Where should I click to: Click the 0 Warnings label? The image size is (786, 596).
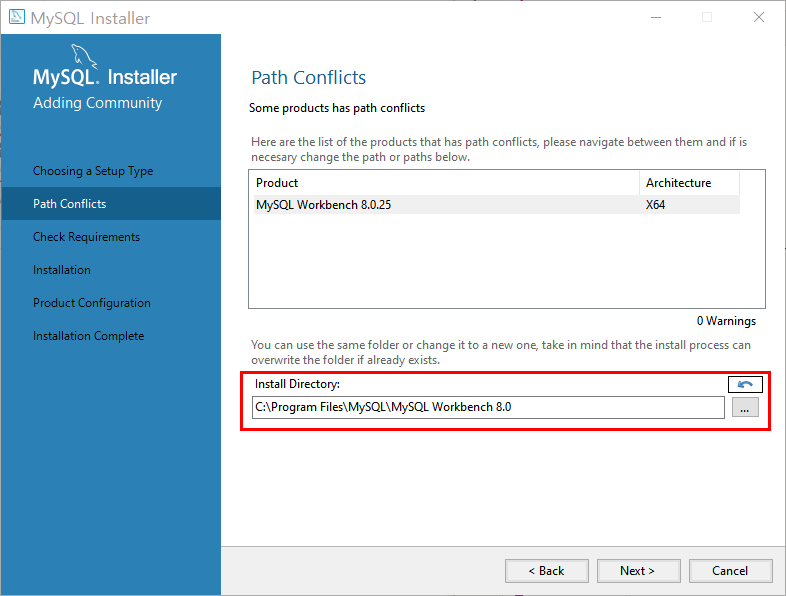(x=726, y=321)
